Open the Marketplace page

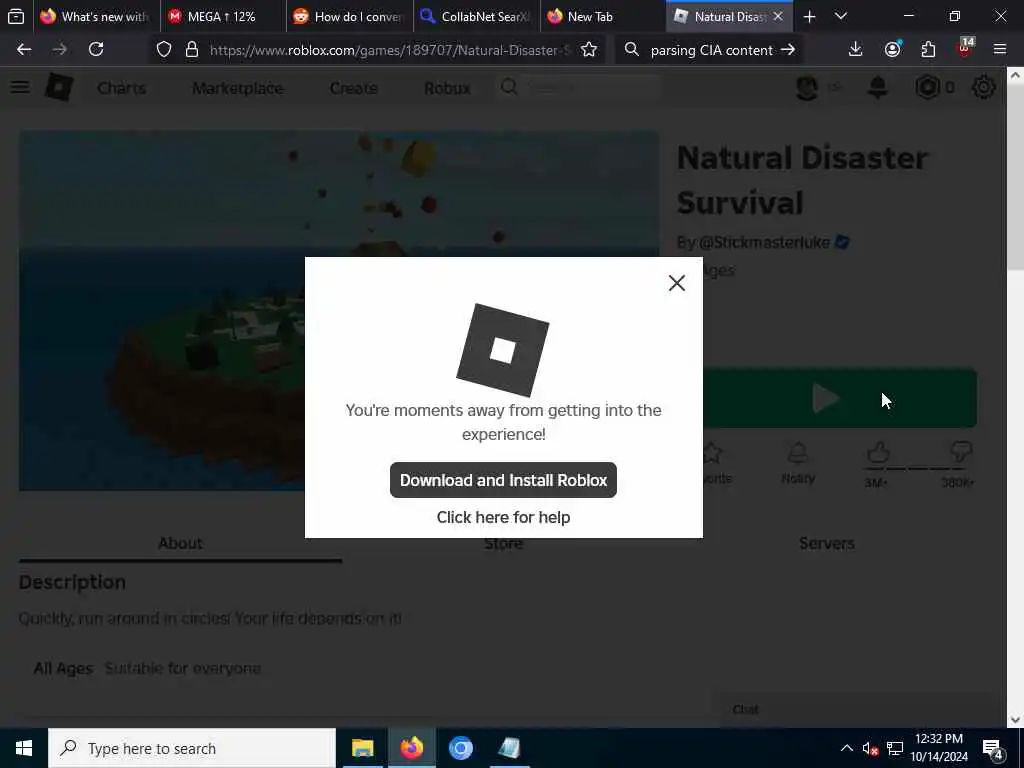pyautogui.click(x=238, y=88)
